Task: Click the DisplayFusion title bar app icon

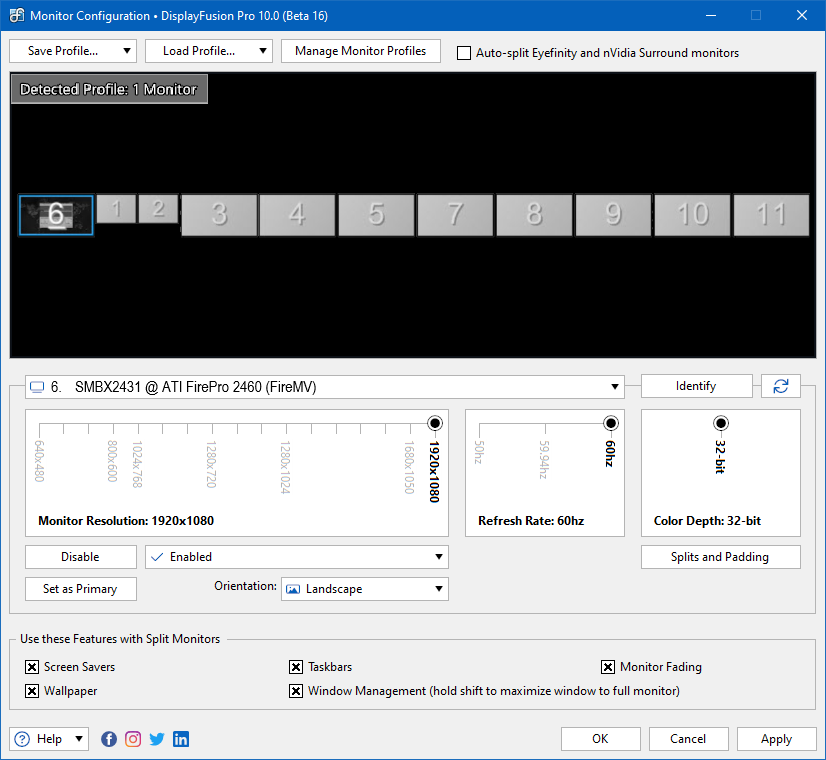Action: pyautogui.click(x=16, y=15)
